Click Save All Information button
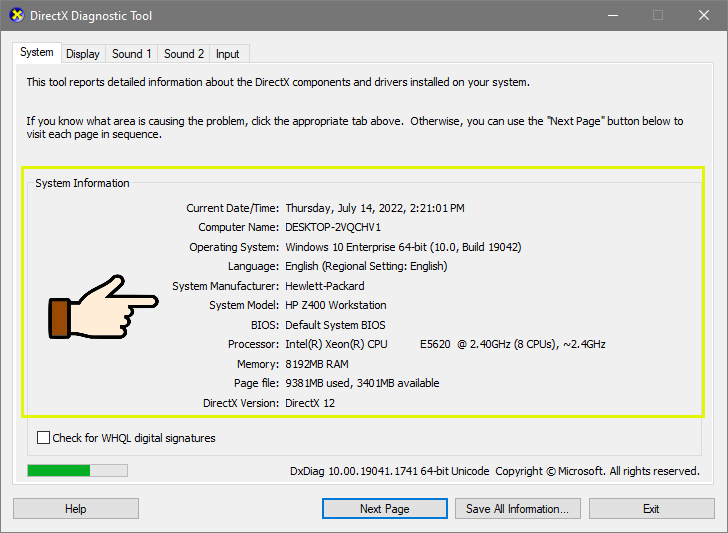 (x=518, y=509)
